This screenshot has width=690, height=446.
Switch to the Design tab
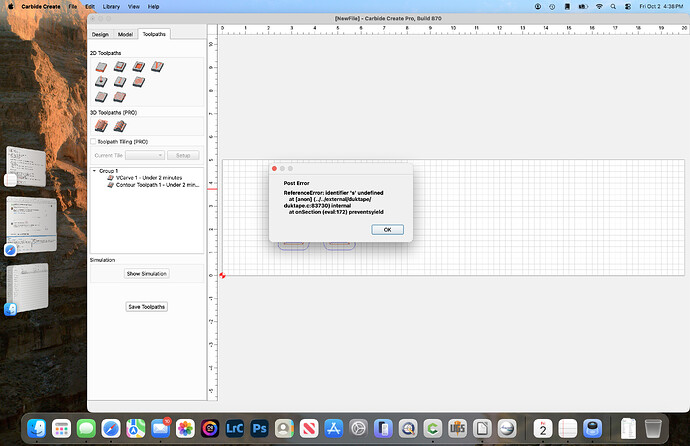[x=100, y=34]
